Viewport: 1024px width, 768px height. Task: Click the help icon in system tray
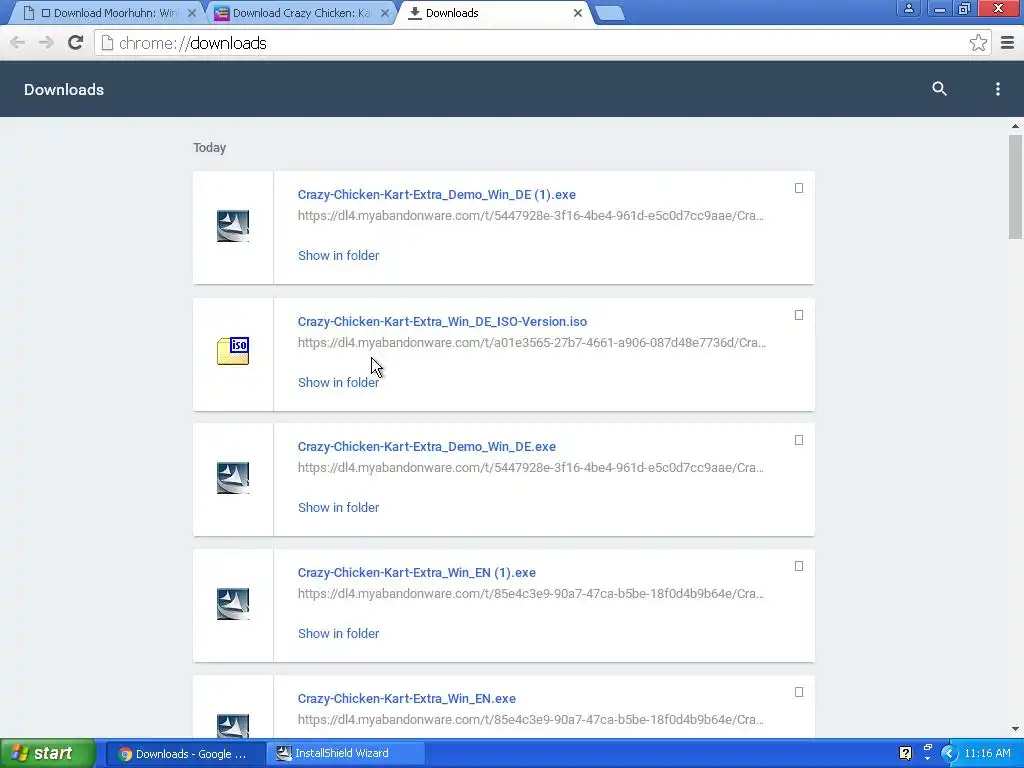coord(905,754)
